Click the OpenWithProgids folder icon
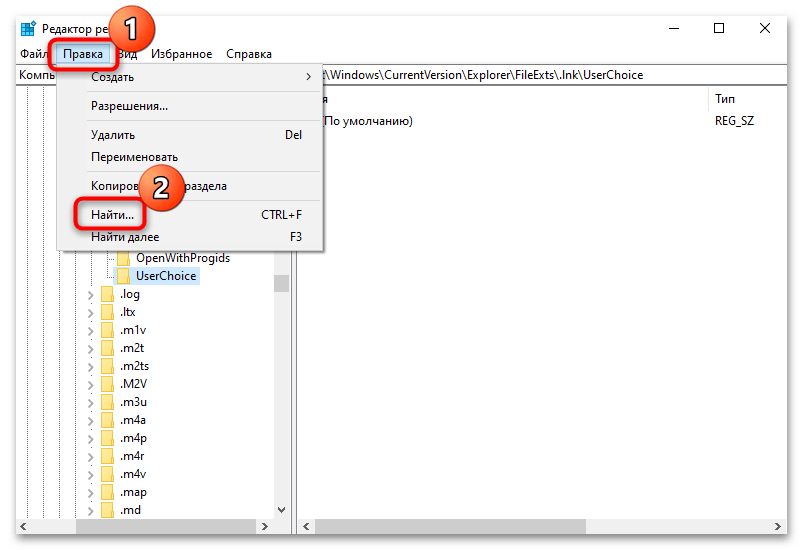 point(124,258)
